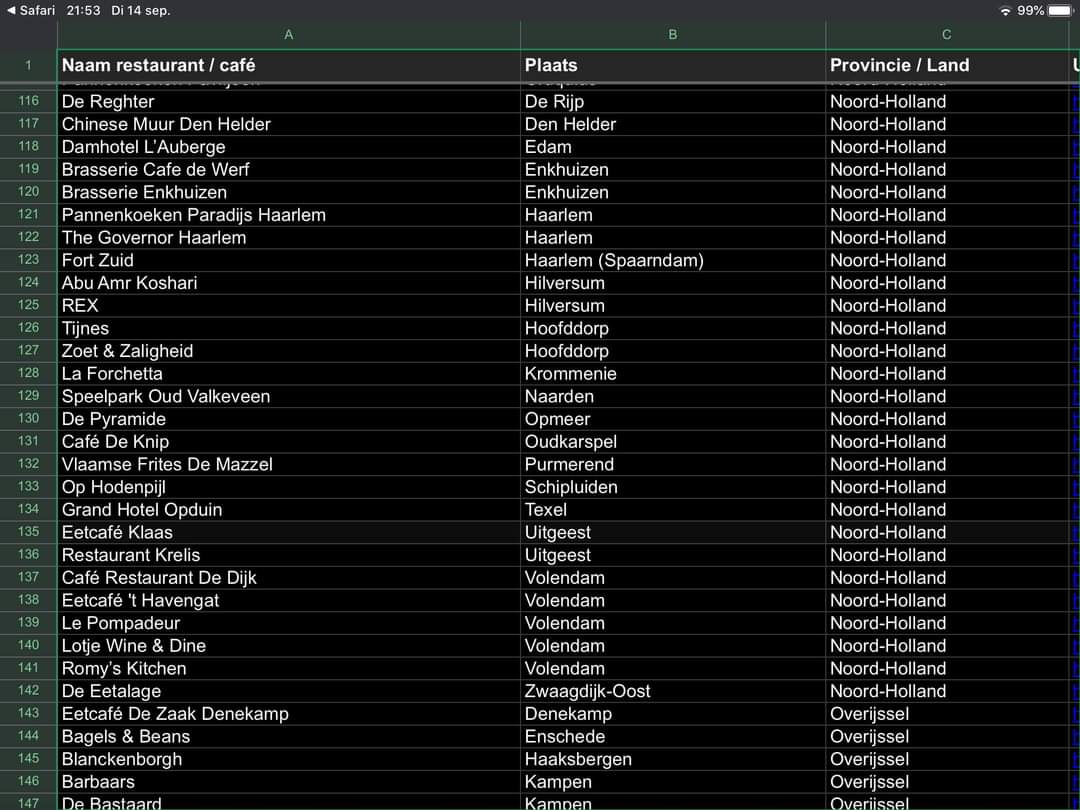Screen dimensions: 1080x810
Task: Select cell 'Restaurant Krelis'
Action: click(x=289, y=555)
